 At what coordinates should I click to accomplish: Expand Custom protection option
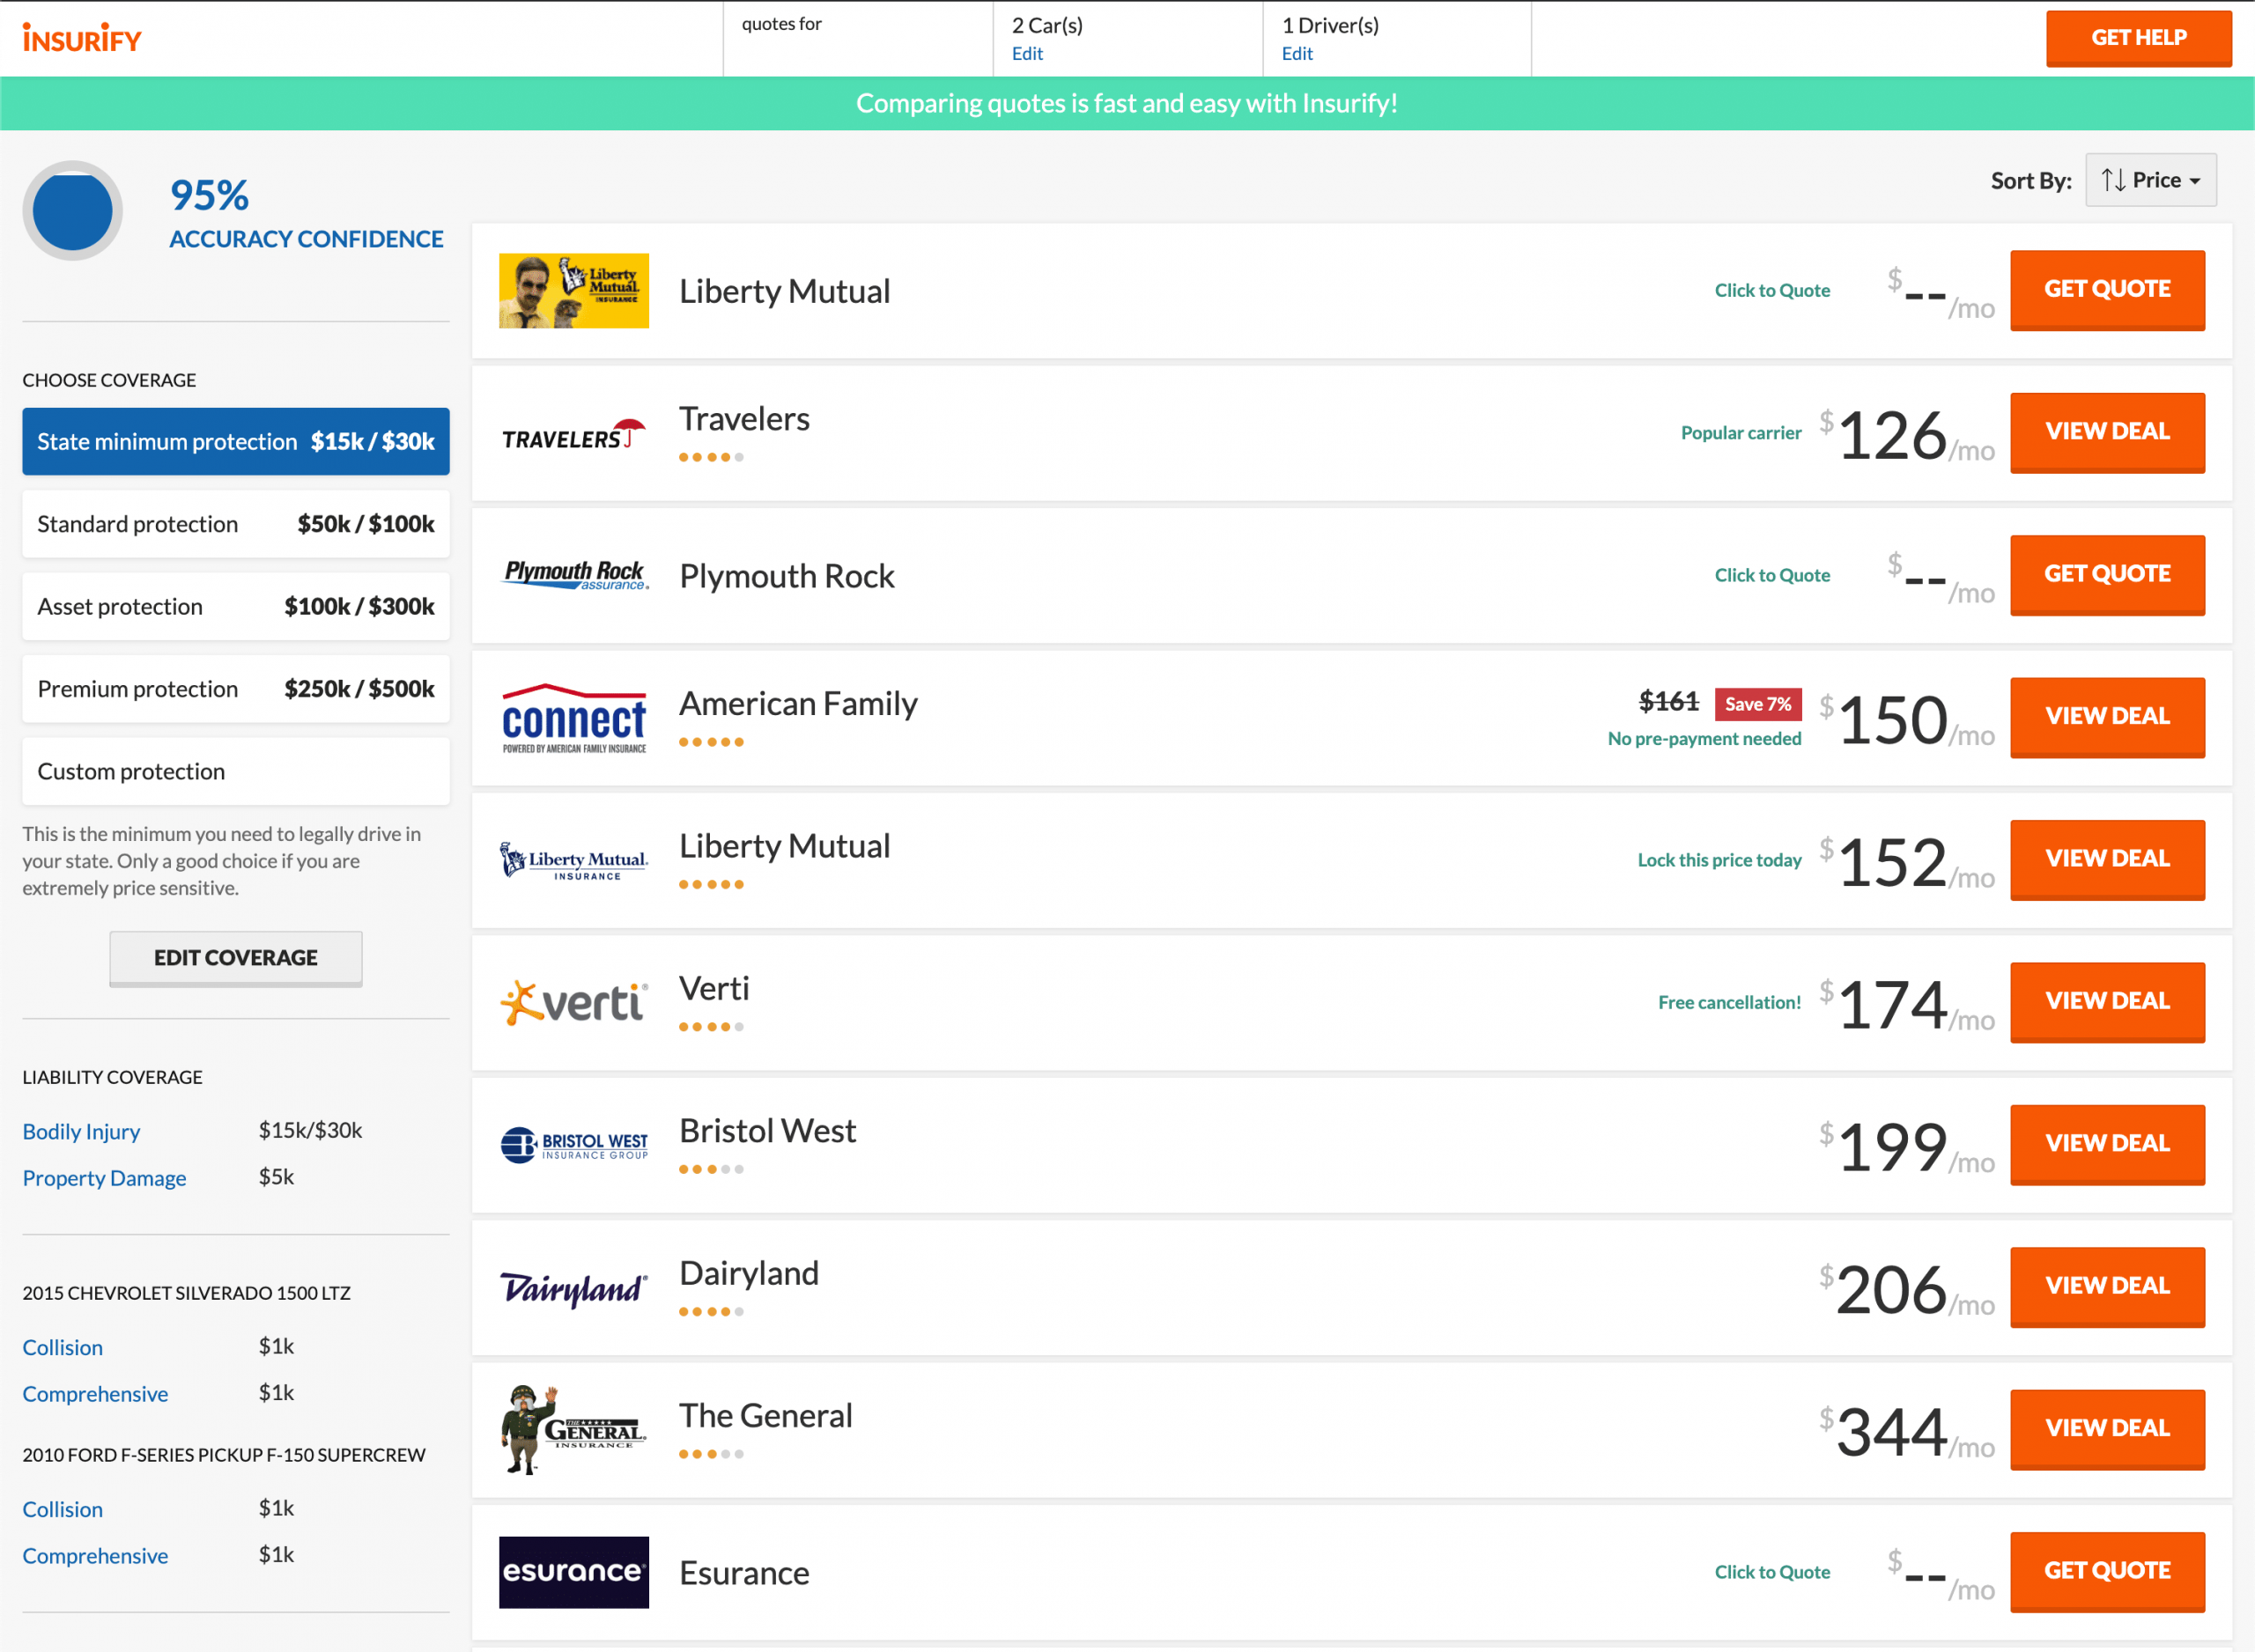234,768
